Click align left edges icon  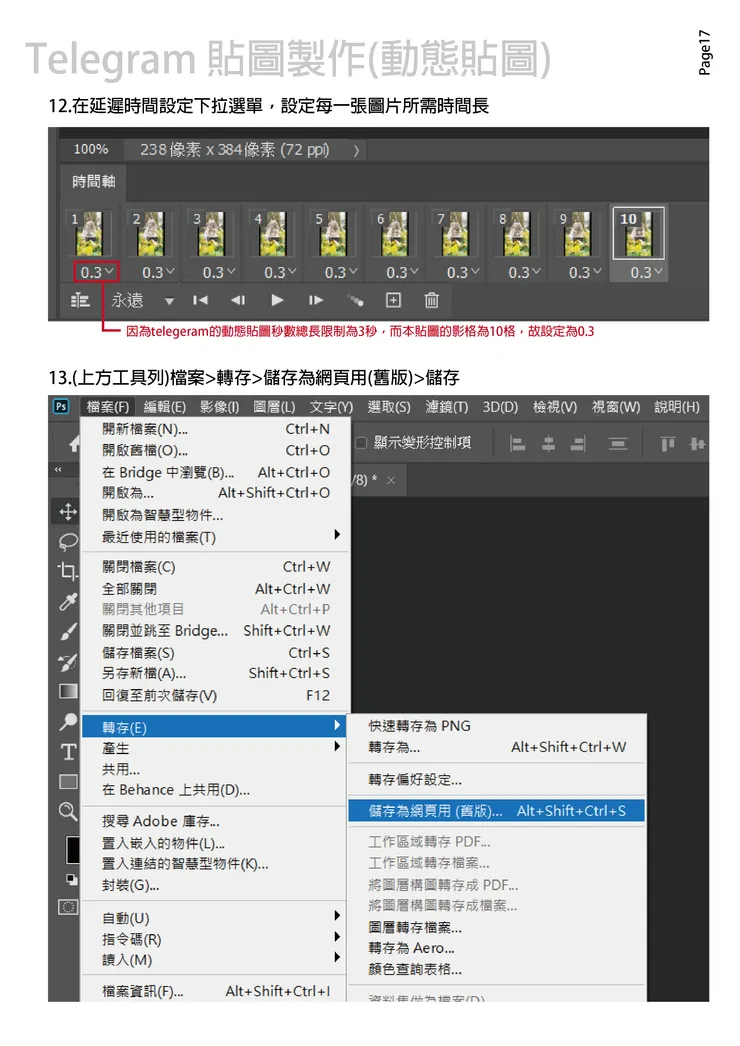(518, 444)
